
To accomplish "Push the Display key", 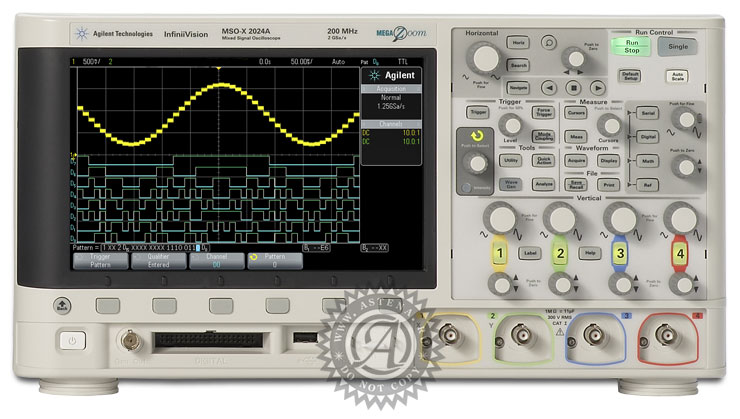I will pos(608,160).
